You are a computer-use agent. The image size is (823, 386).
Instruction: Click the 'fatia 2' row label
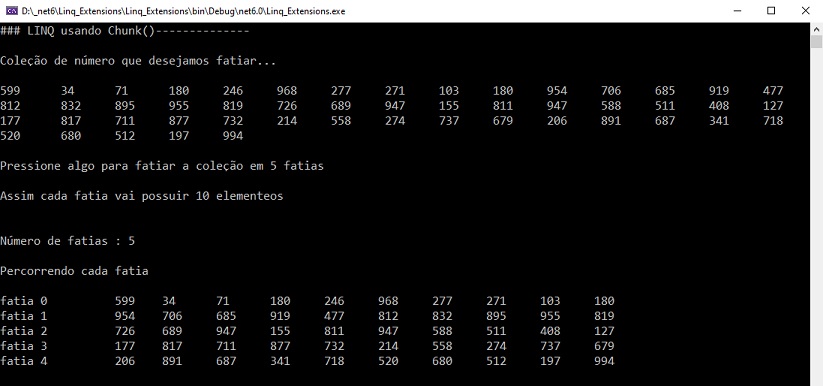(24, 331)
